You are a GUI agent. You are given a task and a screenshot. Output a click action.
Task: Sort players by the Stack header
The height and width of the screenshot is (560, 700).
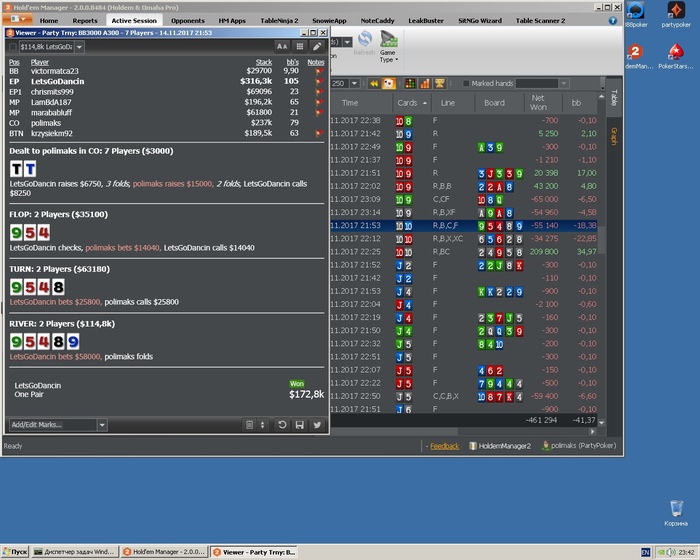pyautogui.click(x=263, y=62)
